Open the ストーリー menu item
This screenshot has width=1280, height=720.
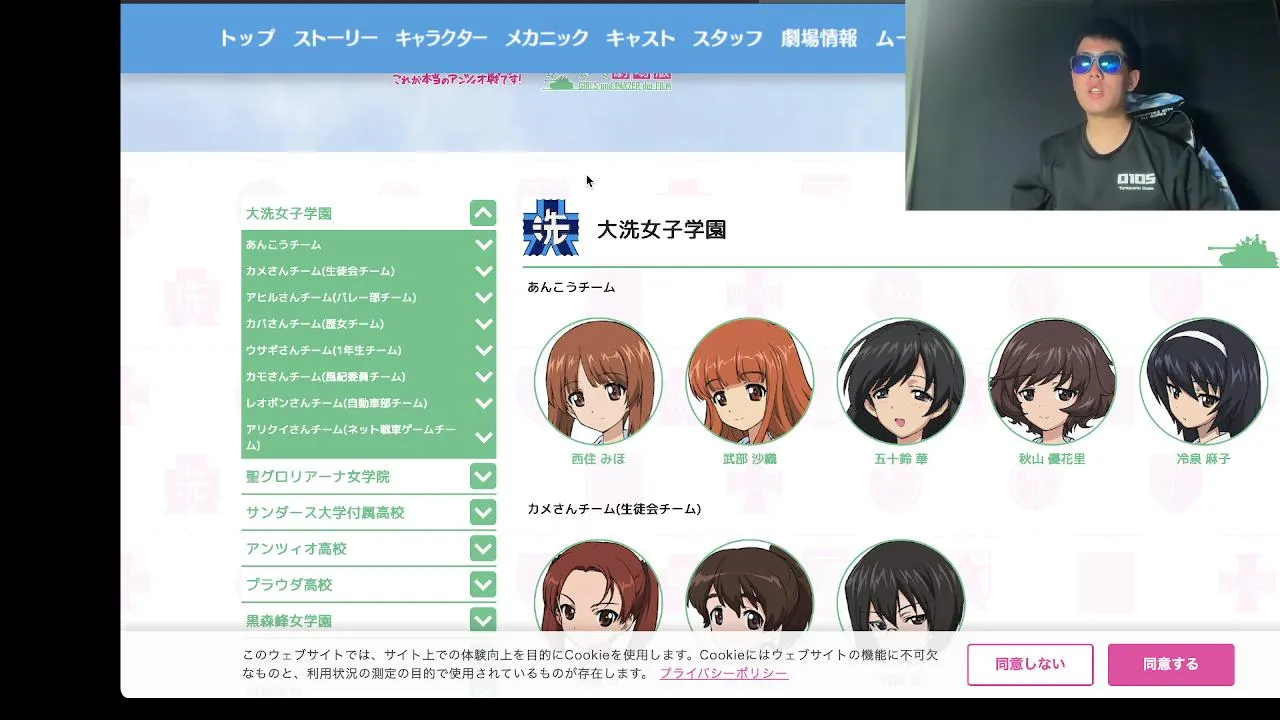pos(335,38)
